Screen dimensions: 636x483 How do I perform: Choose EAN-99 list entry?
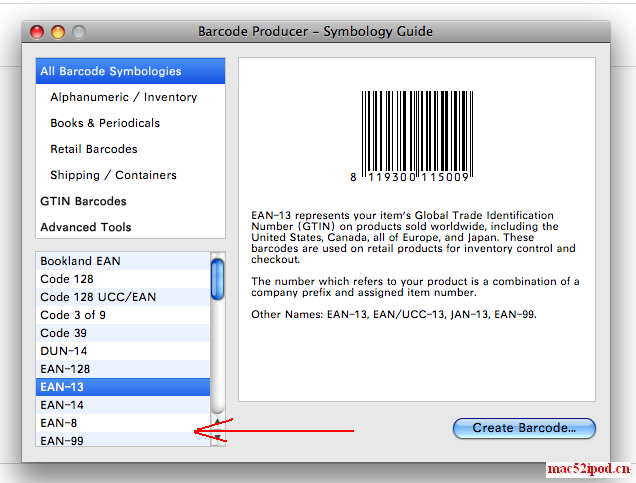(123, 439)
